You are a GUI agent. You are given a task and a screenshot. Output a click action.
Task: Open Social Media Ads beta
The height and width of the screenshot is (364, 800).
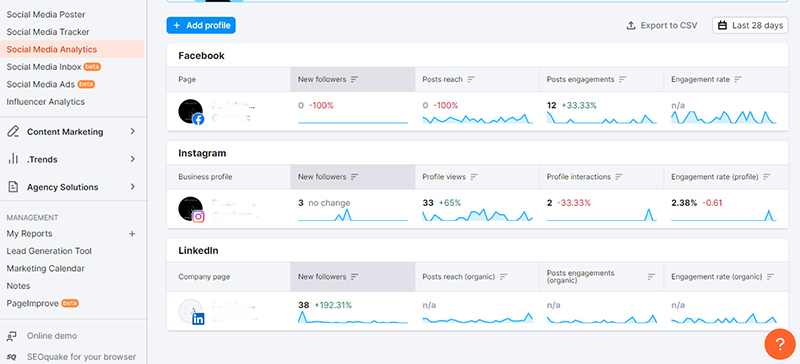click(51, 84)
